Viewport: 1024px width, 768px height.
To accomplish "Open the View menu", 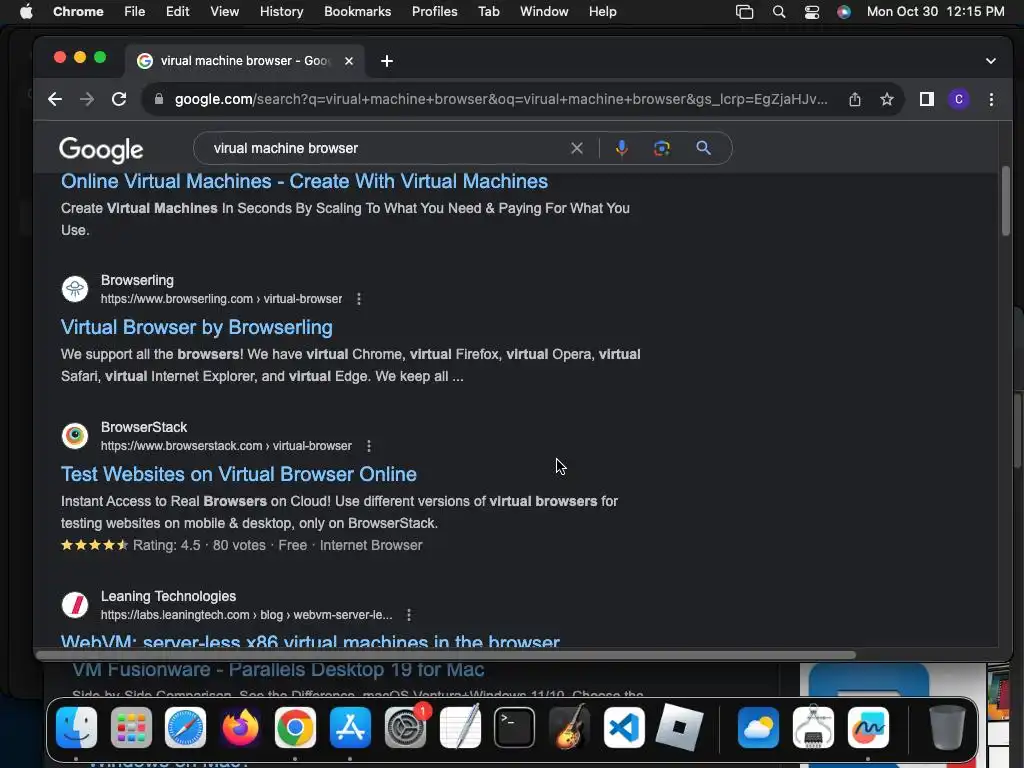I will pyautogui.click(x=225, y=12).
